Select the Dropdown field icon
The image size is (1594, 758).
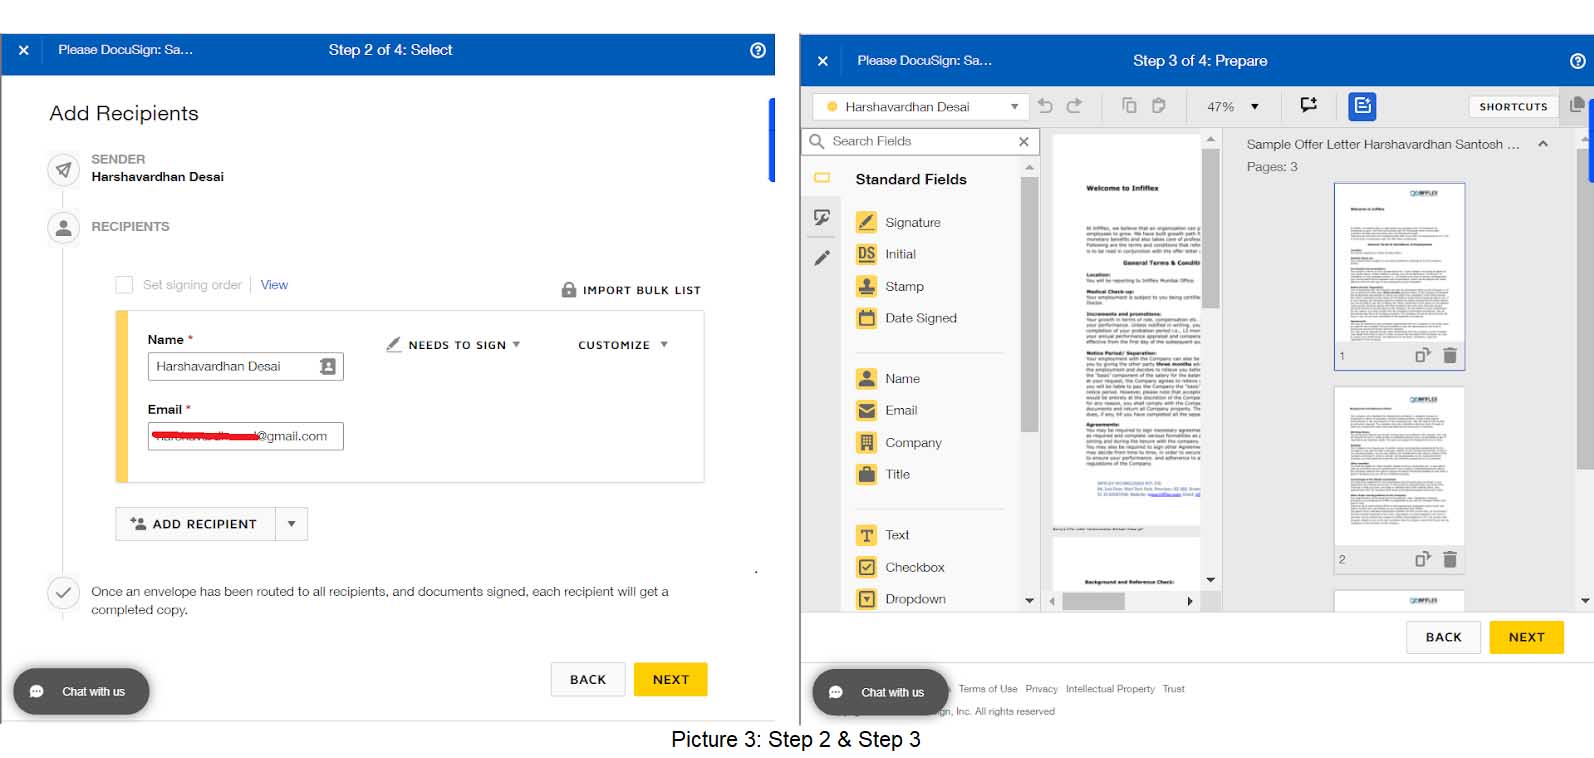pyautogui.click(x=866, y=599)
